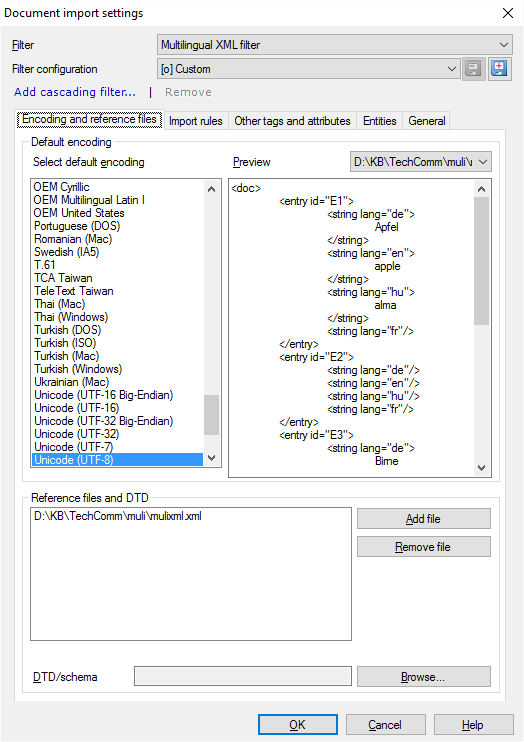Switch to Encoding and reference files tab

click(x=89, y=119)
